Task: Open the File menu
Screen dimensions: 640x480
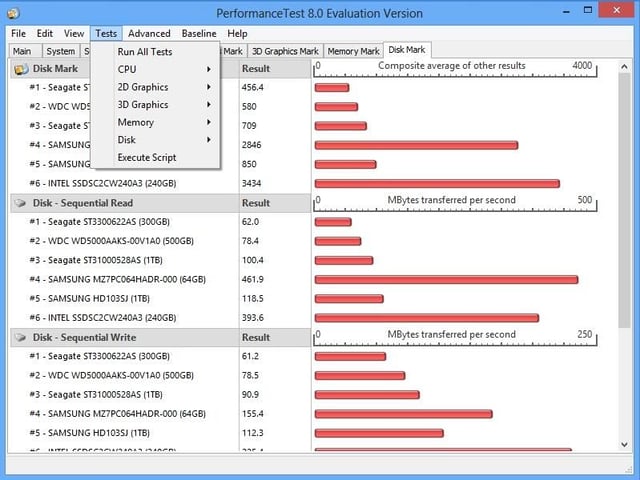Action: [18, 33]
